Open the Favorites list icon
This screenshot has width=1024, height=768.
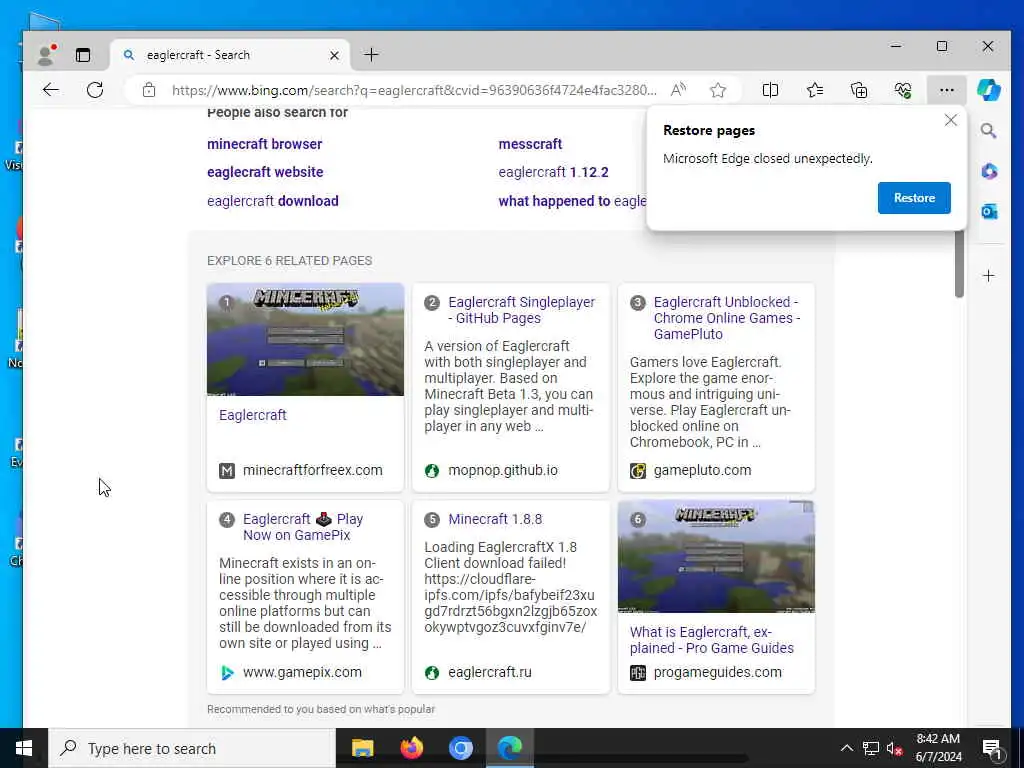tap(815, 90)
